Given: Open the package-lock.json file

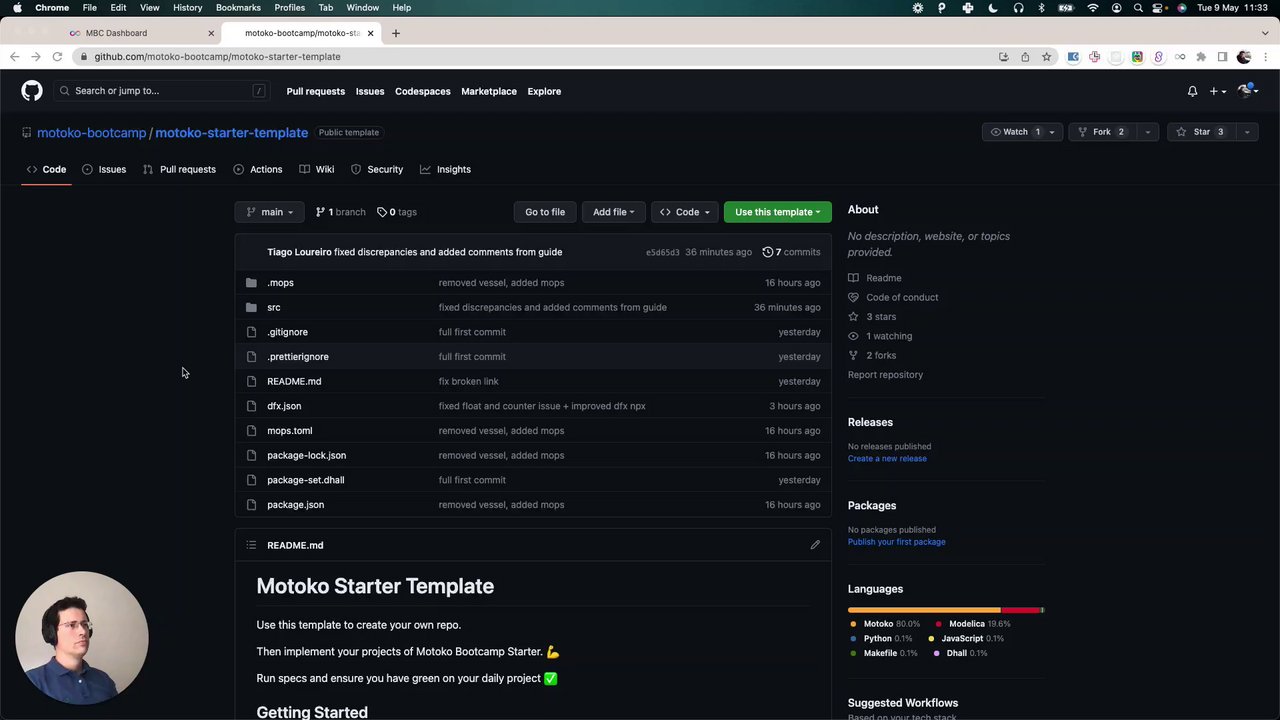Looking at the screenshot, I should [306, 455].
